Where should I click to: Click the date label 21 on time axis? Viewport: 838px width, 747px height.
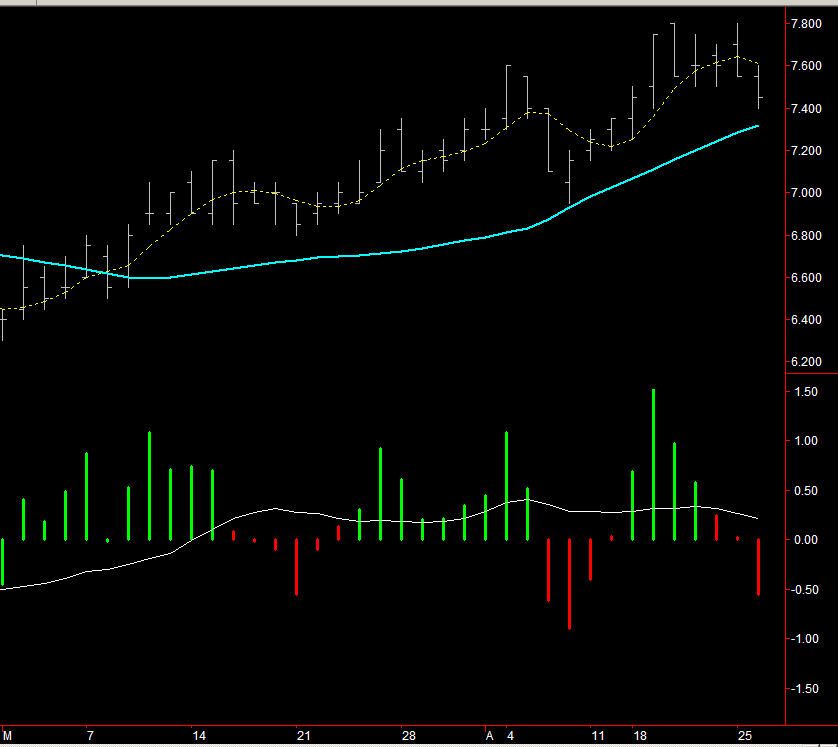(x=304, y=736)
